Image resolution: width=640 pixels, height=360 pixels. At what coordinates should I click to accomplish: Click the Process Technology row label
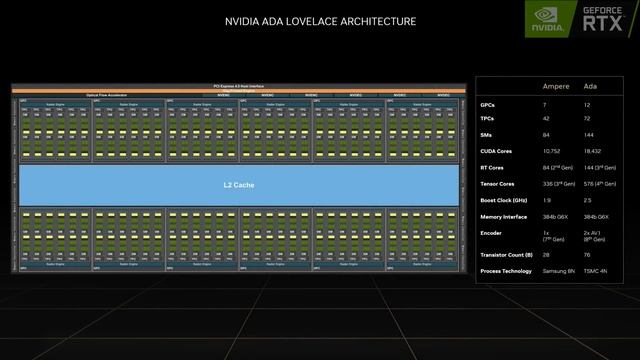click(506, 271)
